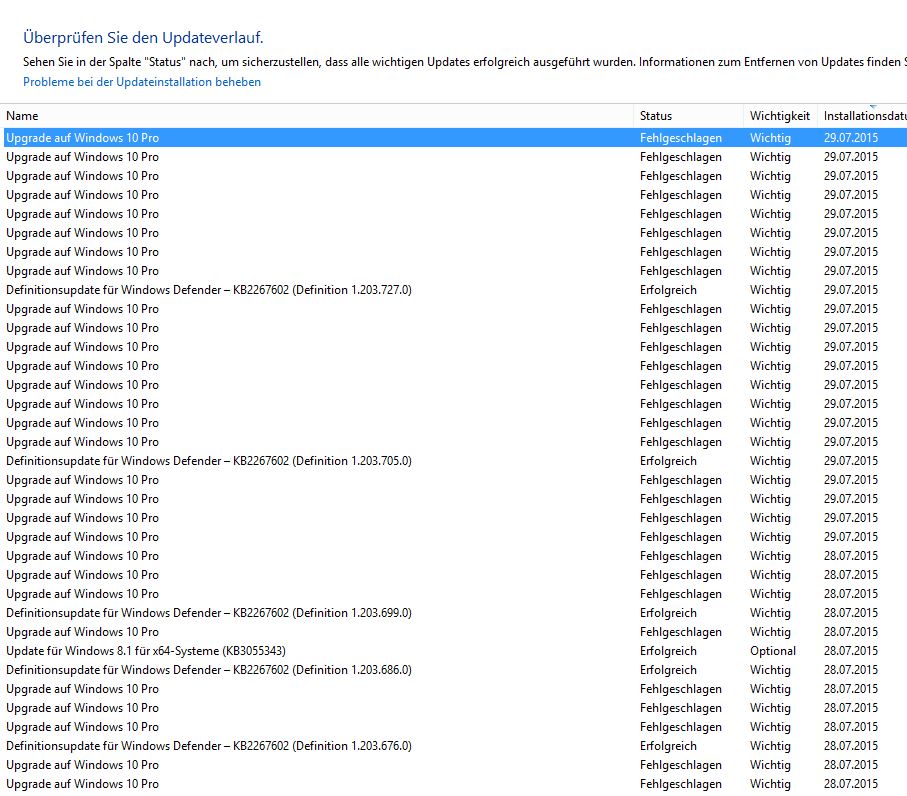This screenshot has height=796, width=907.
Task: Click 'Fehlgeschlagen' status in the highlighted row
Action: (681, 138)
